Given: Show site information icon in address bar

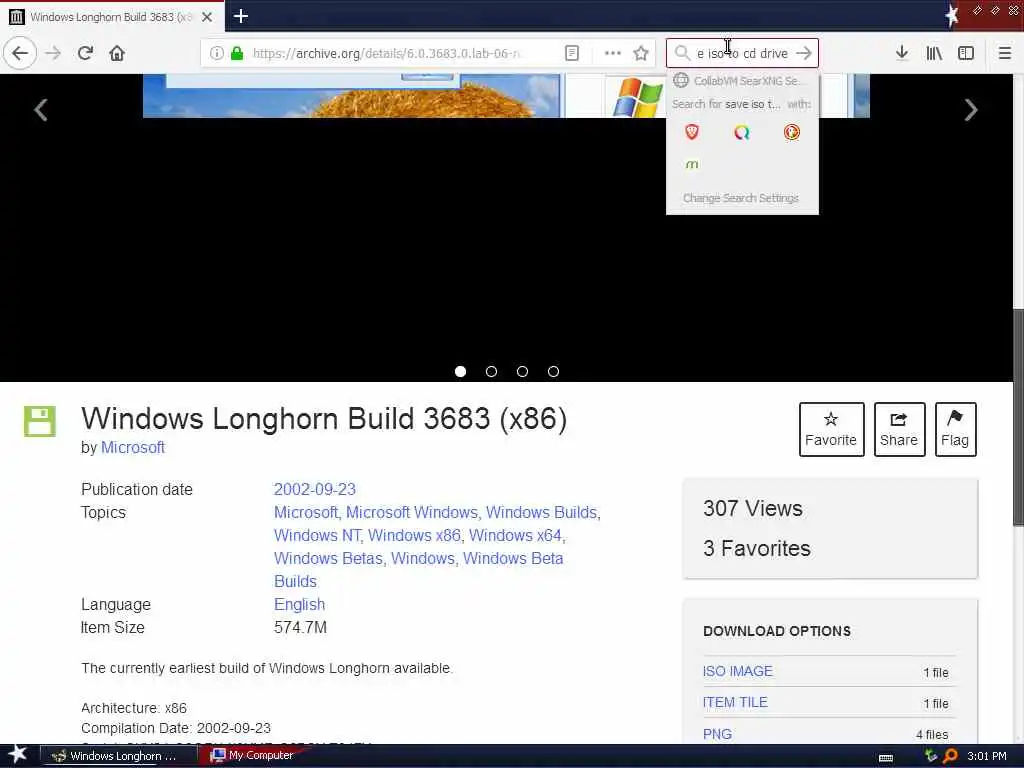Looking at the screenshot, I should (217, 53).
